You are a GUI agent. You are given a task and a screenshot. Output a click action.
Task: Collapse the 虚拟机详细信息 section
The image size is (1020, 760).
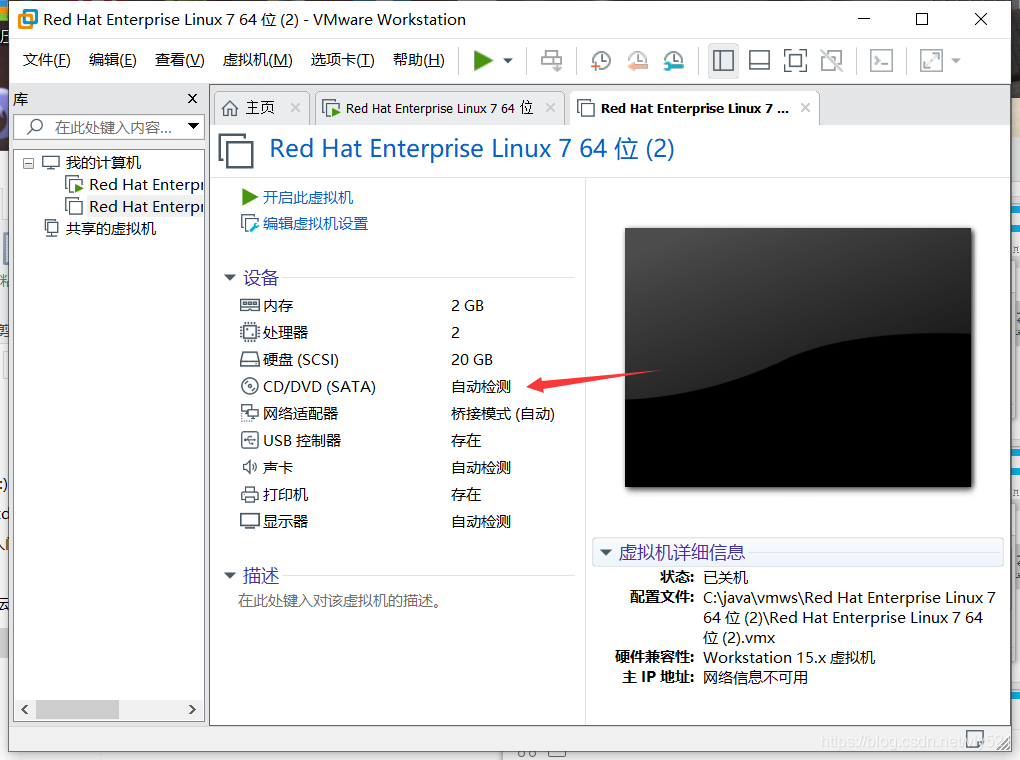[606, 552]
